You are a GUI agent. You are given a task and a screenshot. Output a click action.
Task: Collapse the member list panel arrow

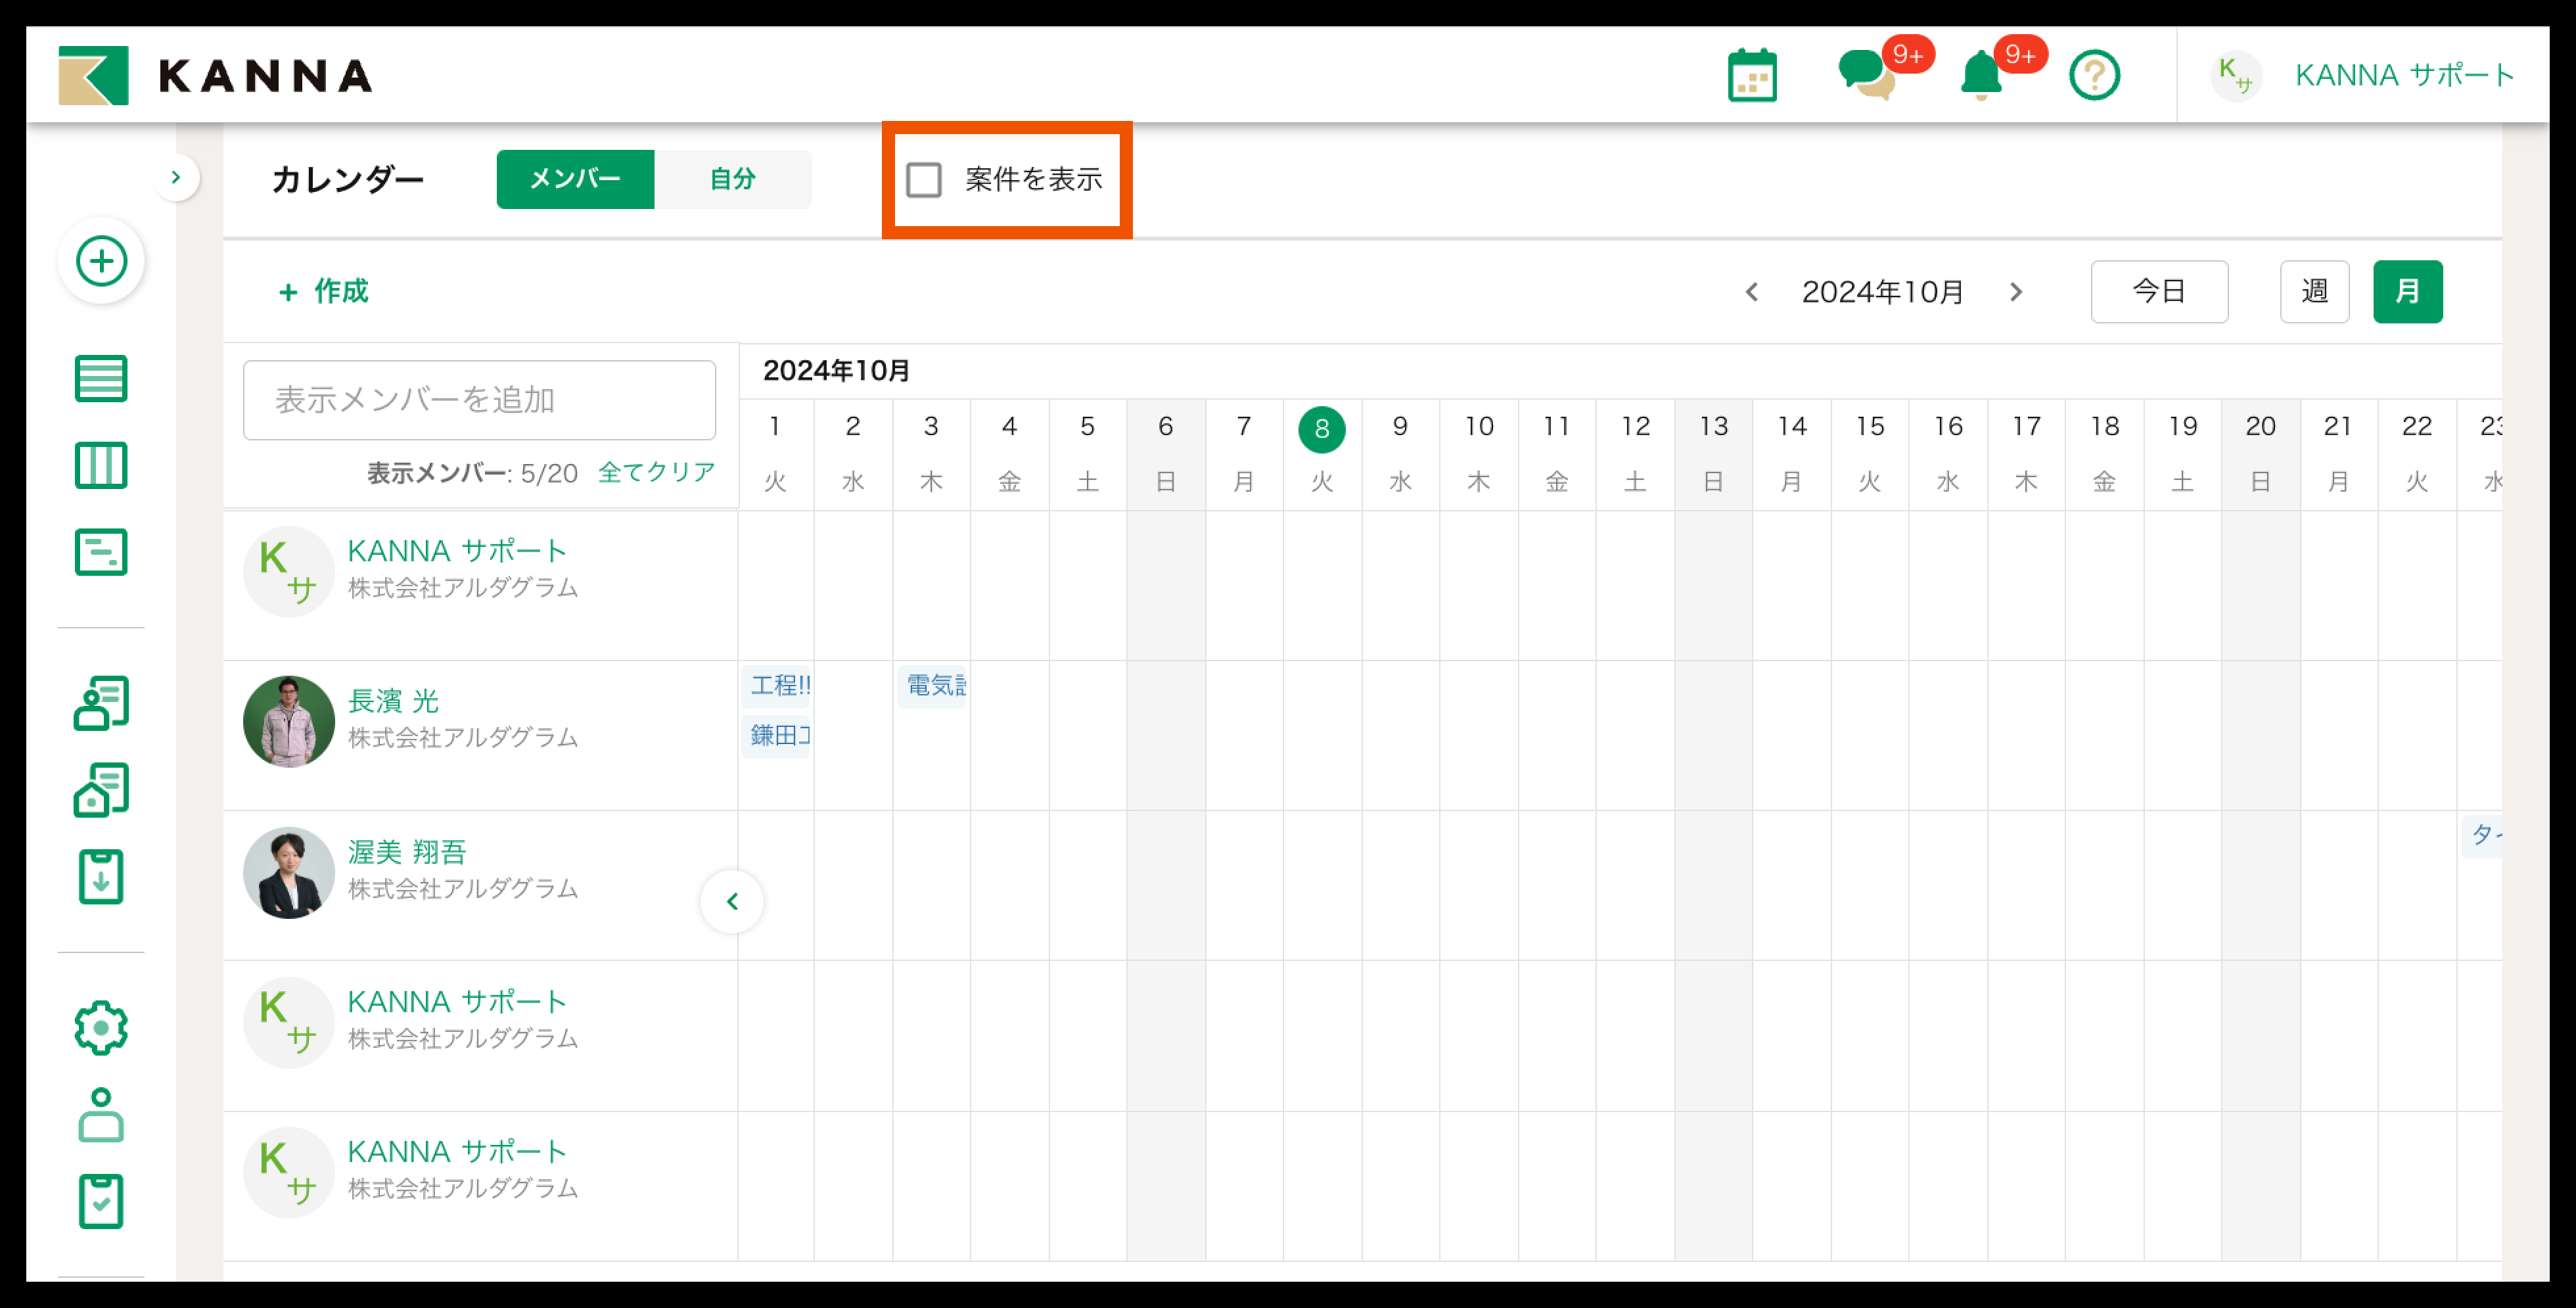point(732,902)
